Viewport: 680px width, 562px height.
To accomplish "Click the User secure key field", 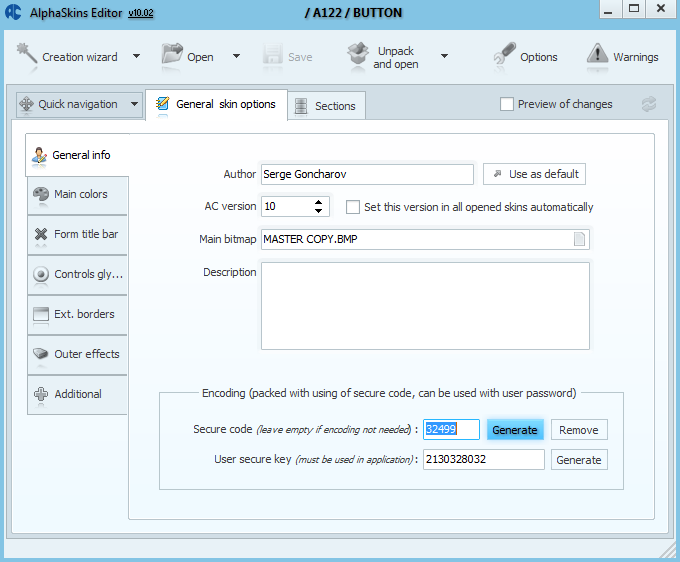I will [x=484, y=459].
